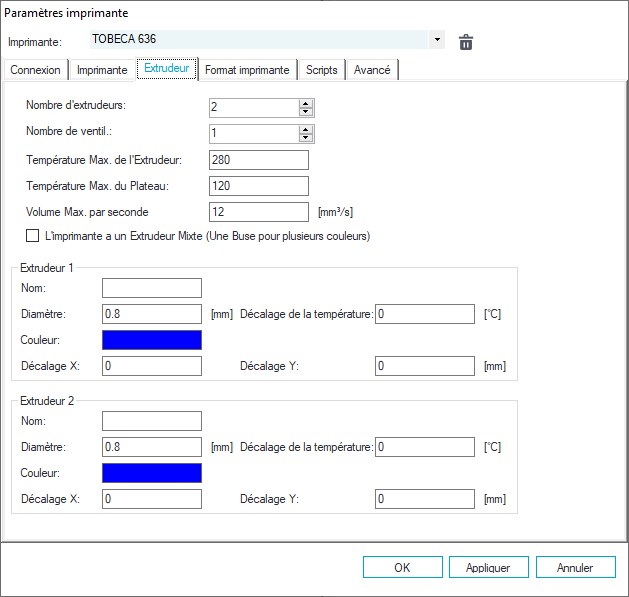This screenshot has width=629, height=597.
Task: Pick the Extrudeur 1 blue color swatch
Action: coord(152,340)
